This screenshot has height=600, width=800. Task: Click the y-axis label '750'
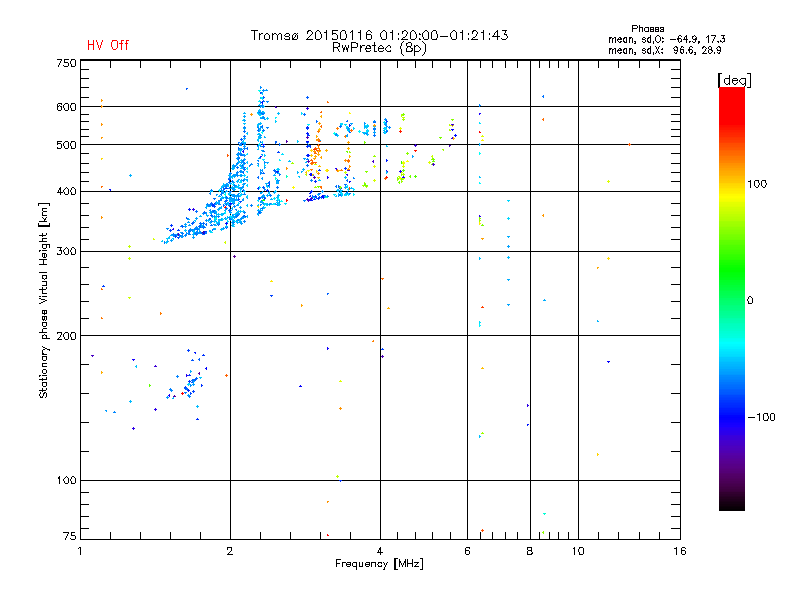66,63
